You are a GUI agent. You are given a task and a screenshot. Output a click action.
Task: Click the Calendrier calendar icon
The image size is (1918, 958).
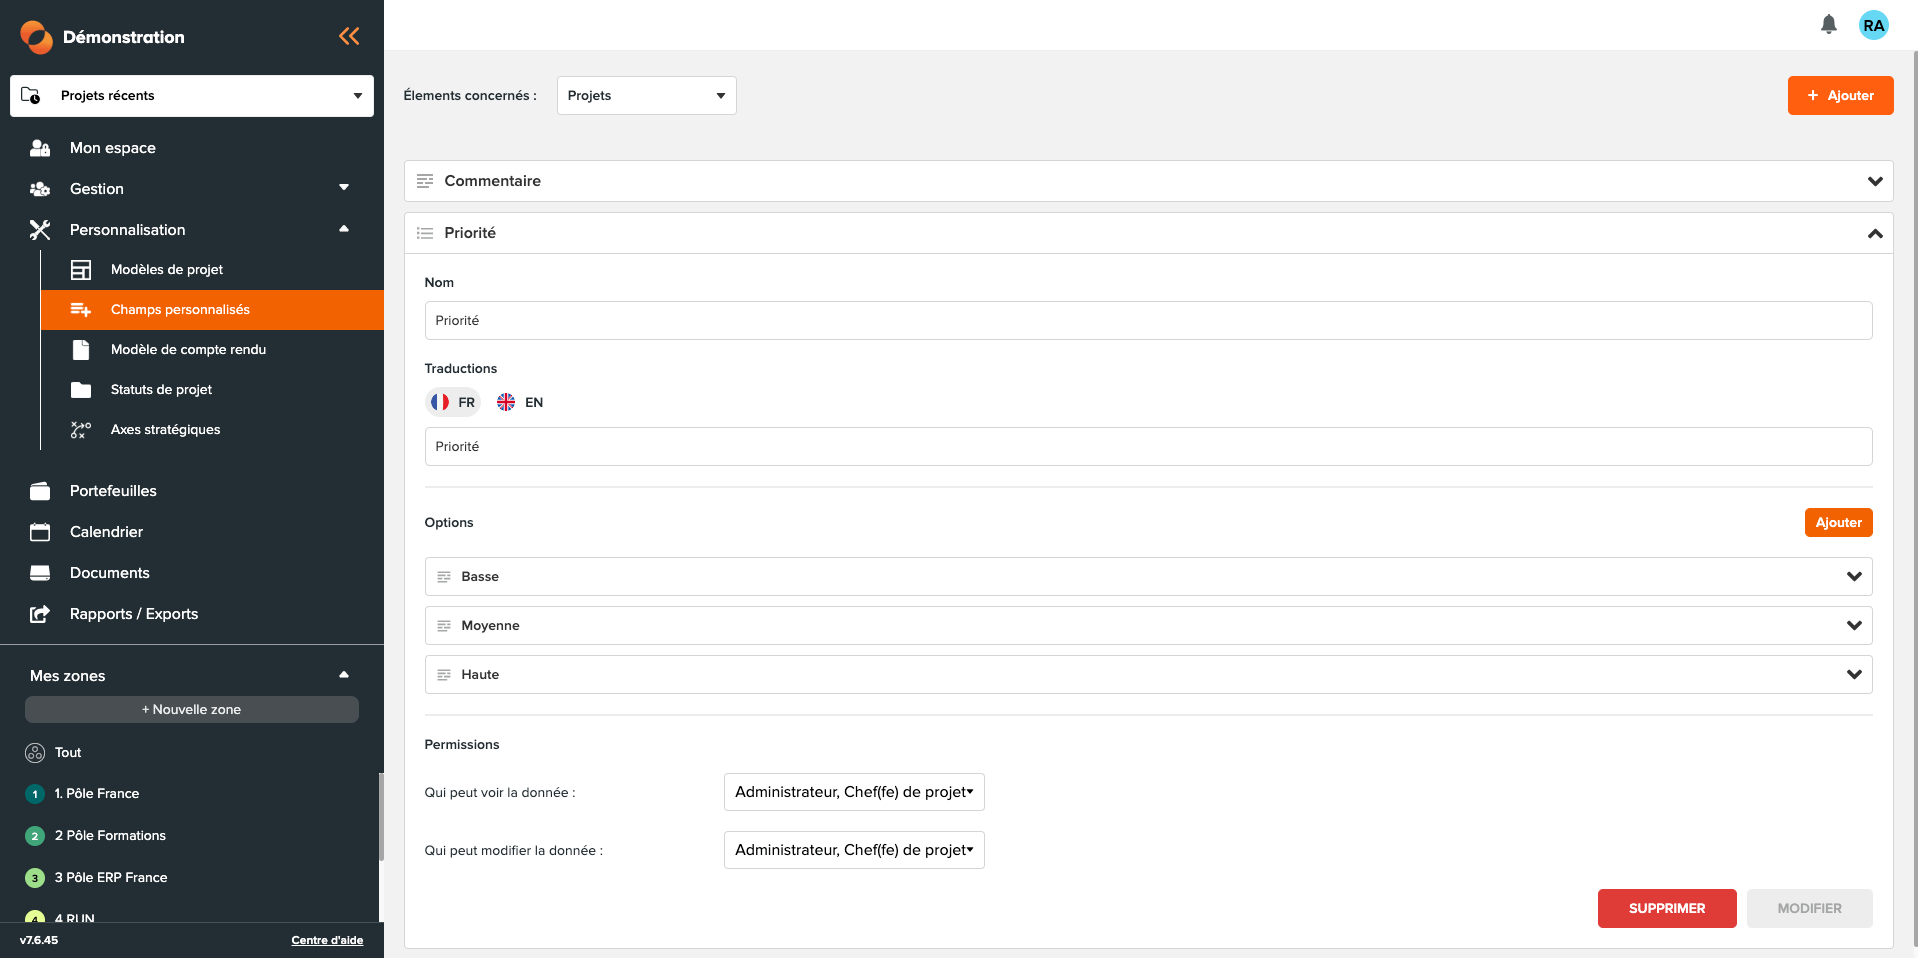point(40,532)
